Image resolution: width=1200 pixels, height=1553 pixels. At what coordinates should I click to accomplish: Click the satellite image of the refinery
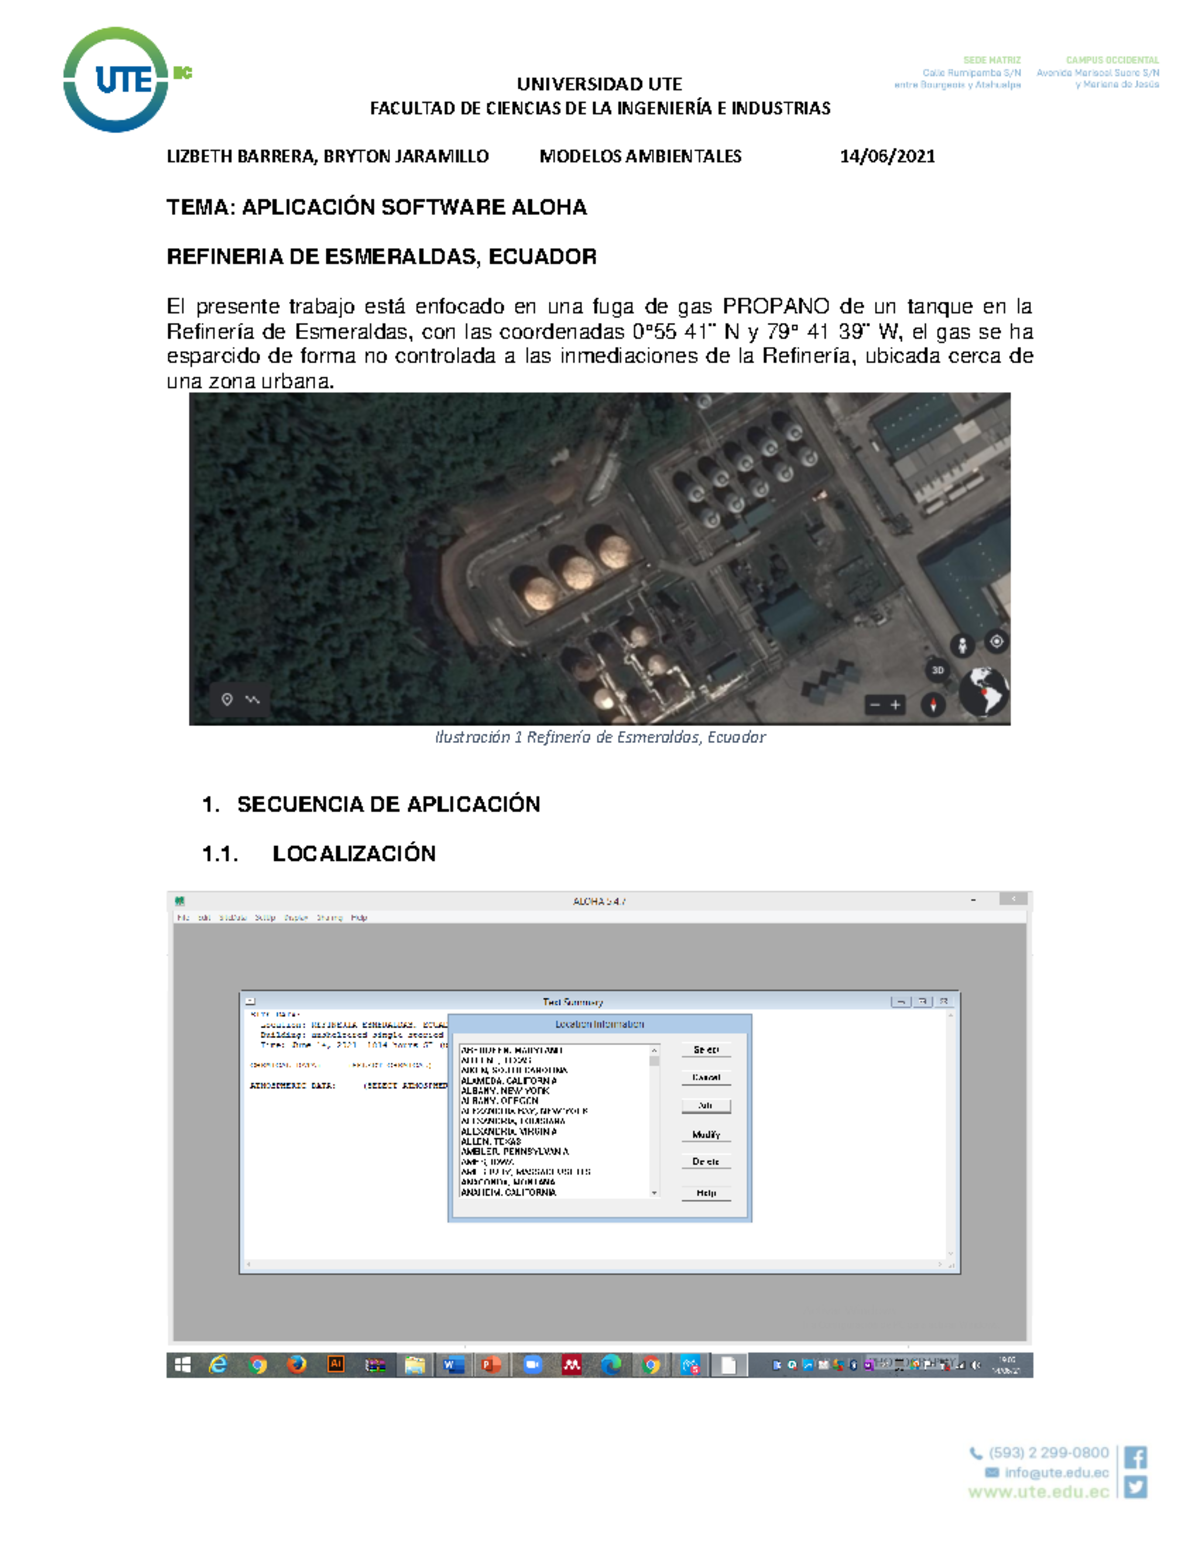pyautogui.click(x=600, y=558)
